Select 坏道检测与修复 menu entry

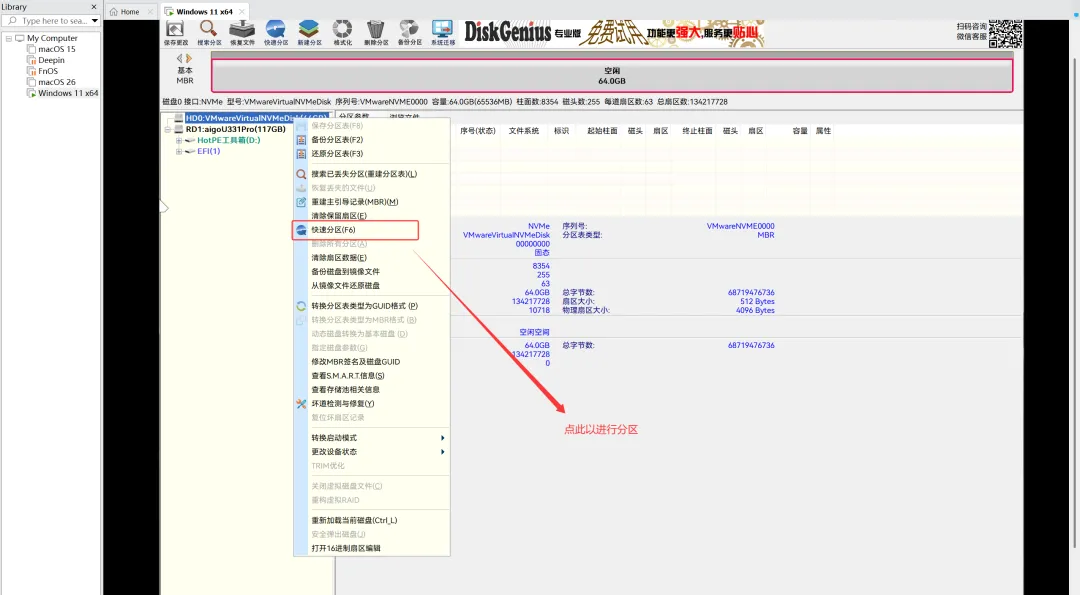(371, 404)
